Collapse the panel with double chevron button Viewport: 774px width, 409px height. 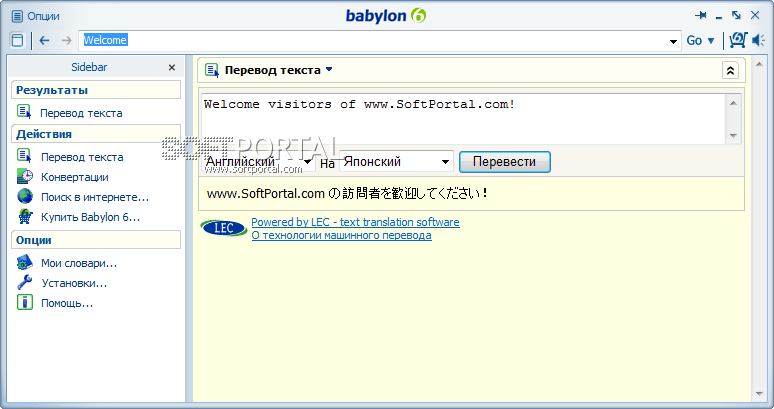click(x=730, y=71)
